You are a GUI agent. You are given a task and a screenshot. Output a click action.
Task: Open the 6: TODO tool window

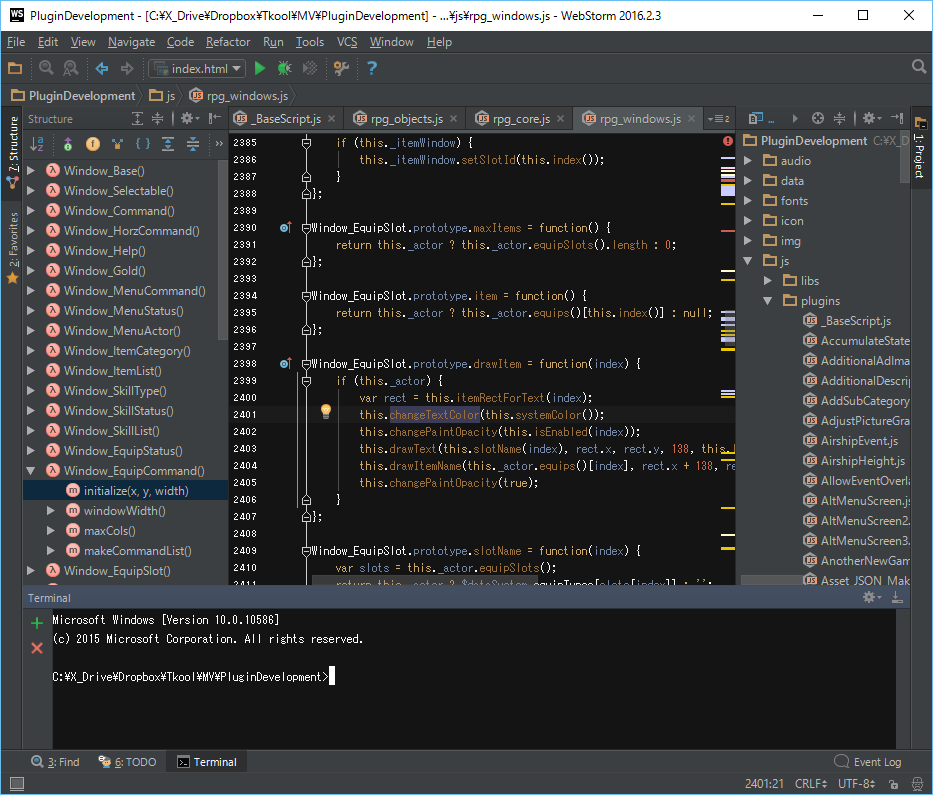[x=127, y=762]
